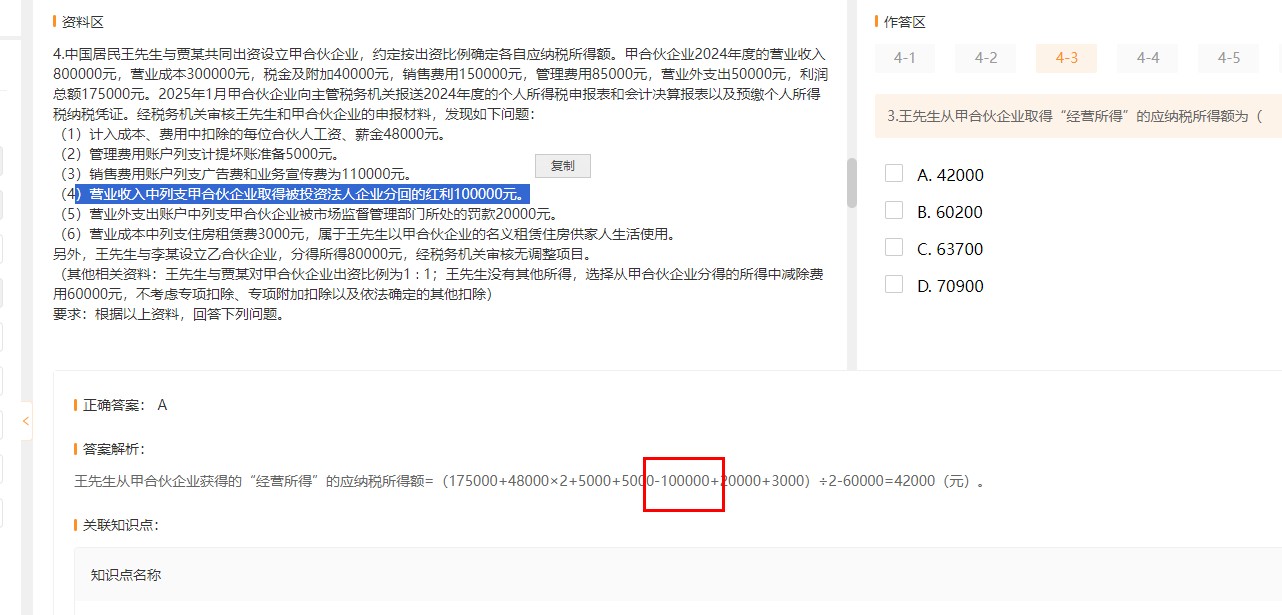Check the box for option C. 63700
1282x615 pixels.
(x=894, y=247)
